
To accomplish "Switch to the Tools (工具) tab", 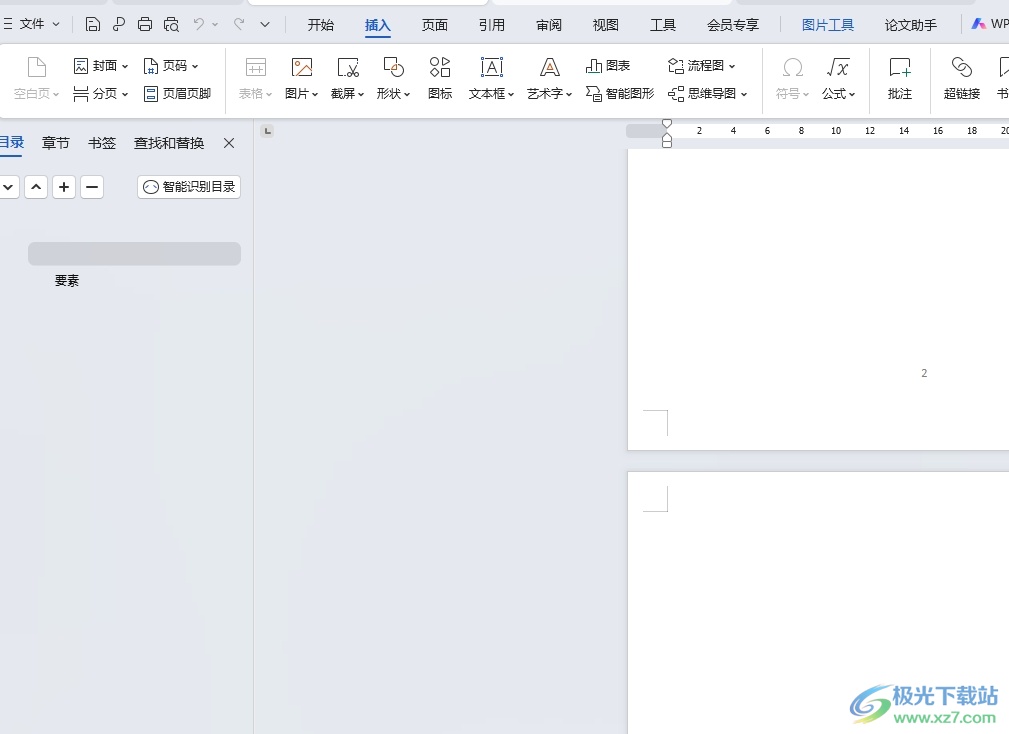I will 663,25.
